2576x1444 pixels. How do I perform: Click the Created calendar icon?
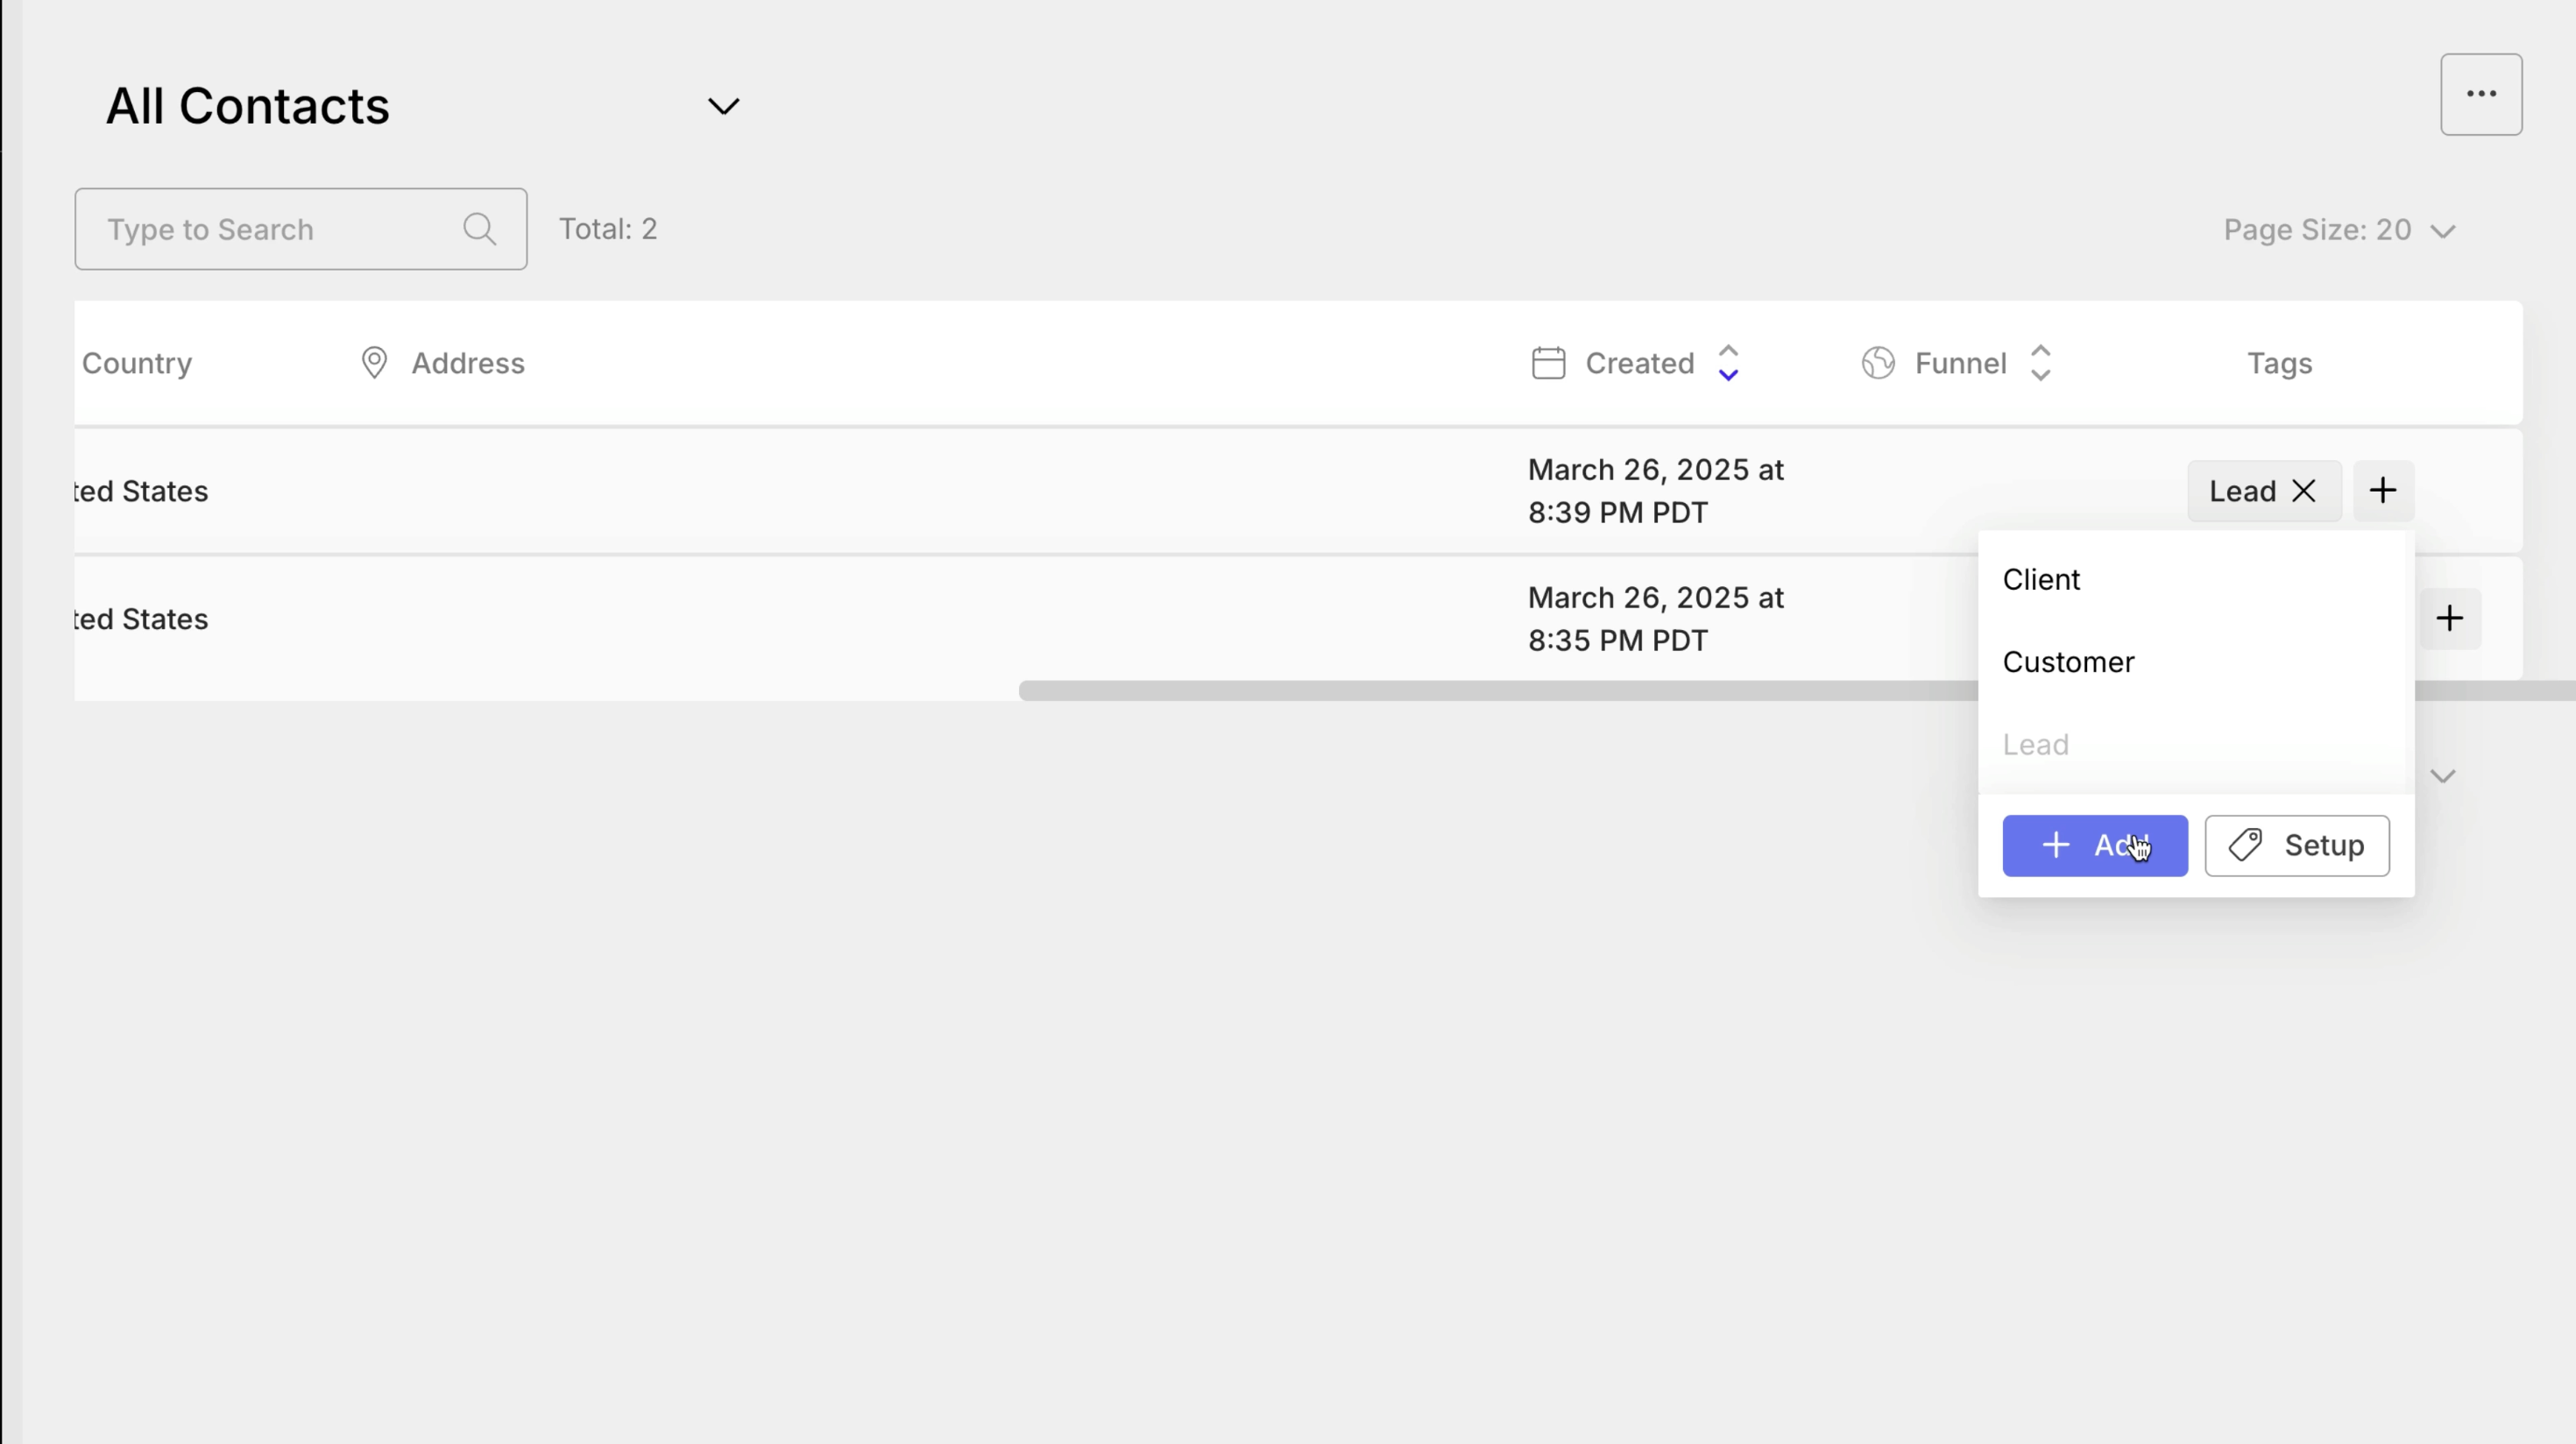(1548, 363)
